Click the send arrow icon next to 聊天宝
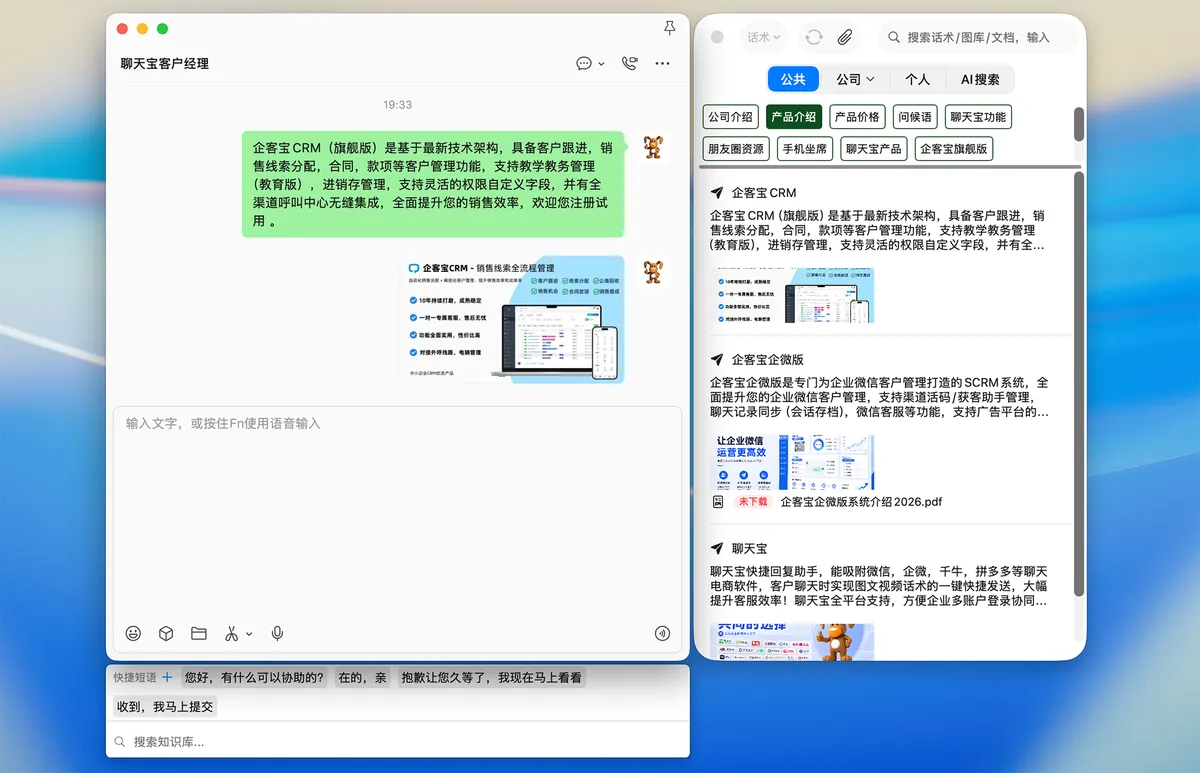The width and height of the screenshot is (1200, 773). [716, 548]
